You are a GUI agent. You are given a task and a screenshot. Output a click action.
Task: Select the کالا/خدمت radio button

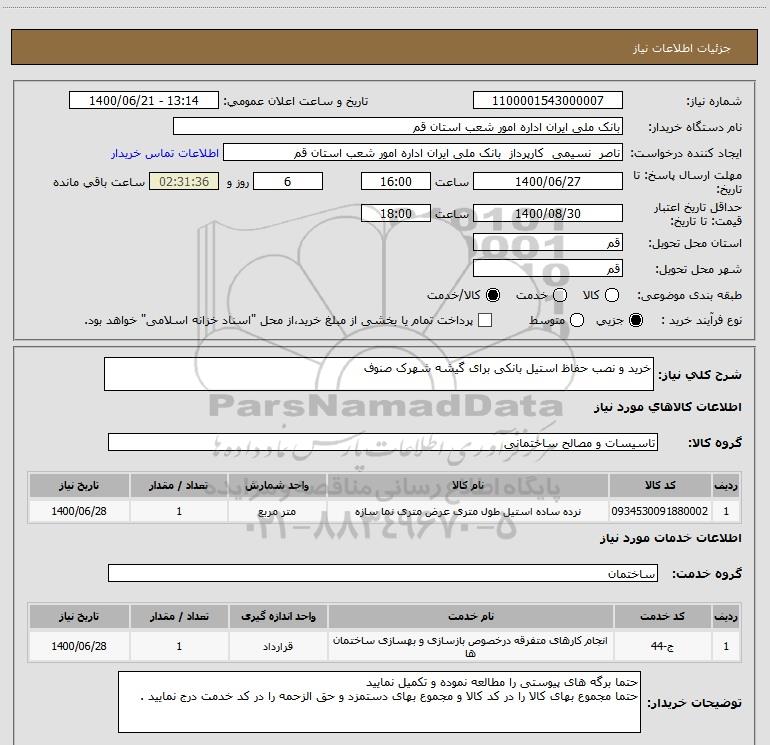tap(493, 295)
